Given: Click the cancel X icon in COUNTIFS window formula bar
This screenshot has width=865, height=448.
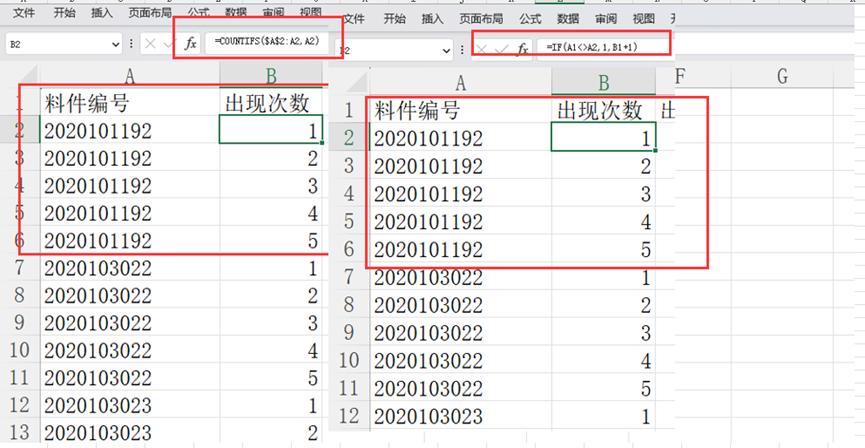Looking at the screenshot, I should click(149, 44).
